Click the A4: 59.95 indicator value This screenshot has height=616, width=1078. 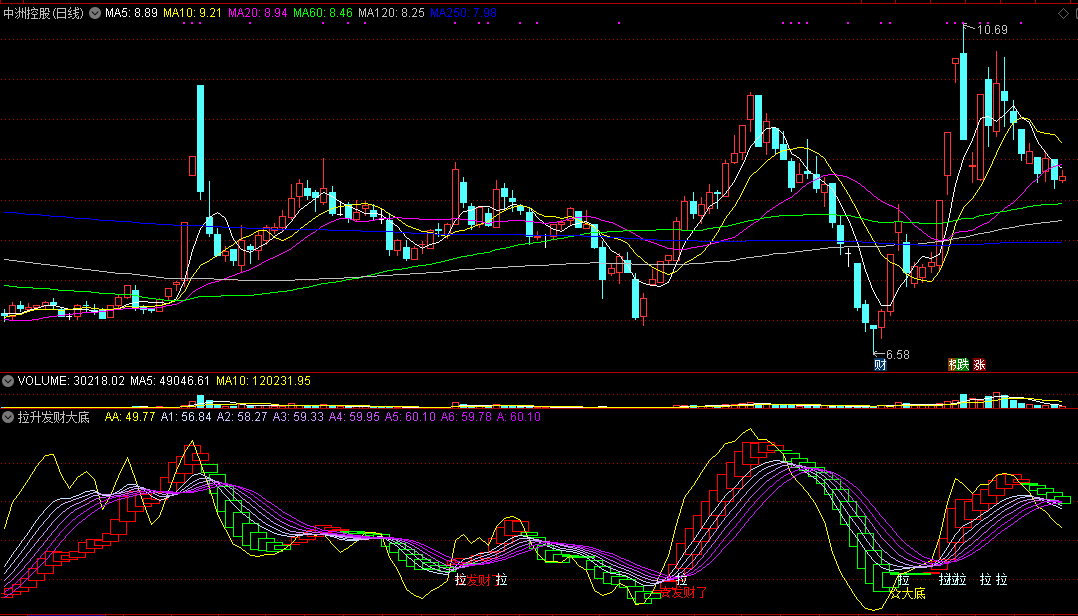(x=354, y=417)
